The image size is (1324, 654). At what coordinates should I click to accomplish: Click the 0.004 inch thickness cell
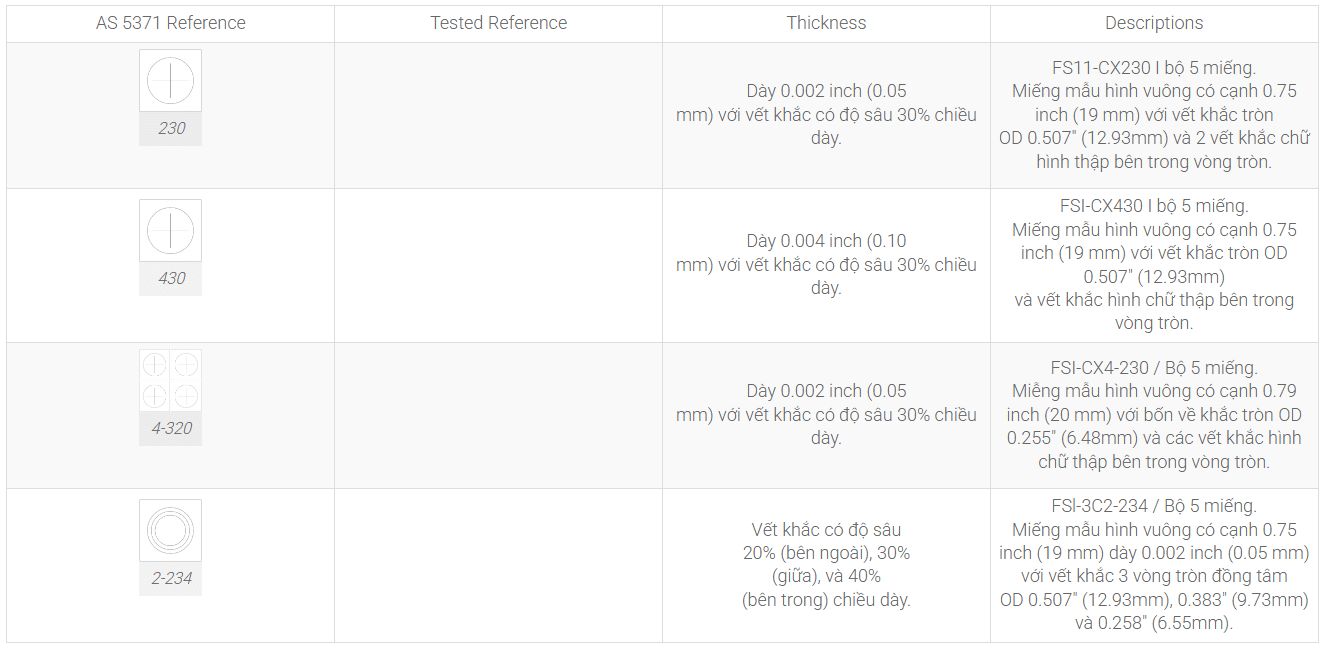827,265
